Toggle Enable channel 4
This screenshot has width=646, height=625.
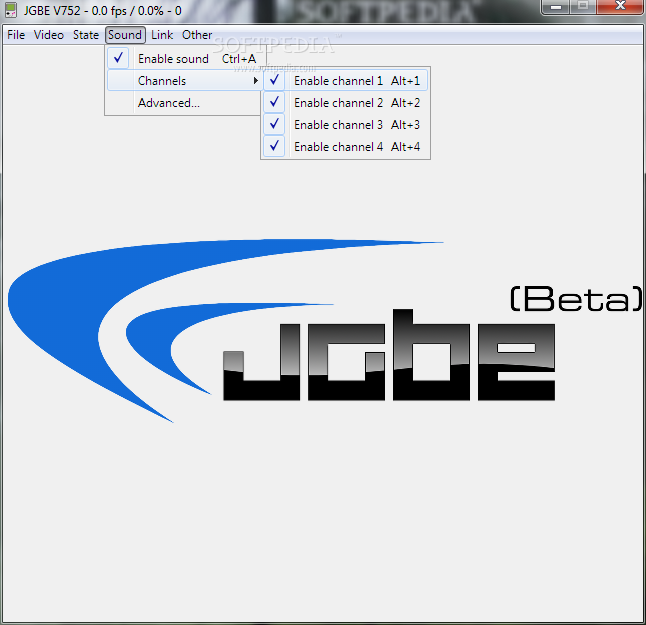[345, 146]
